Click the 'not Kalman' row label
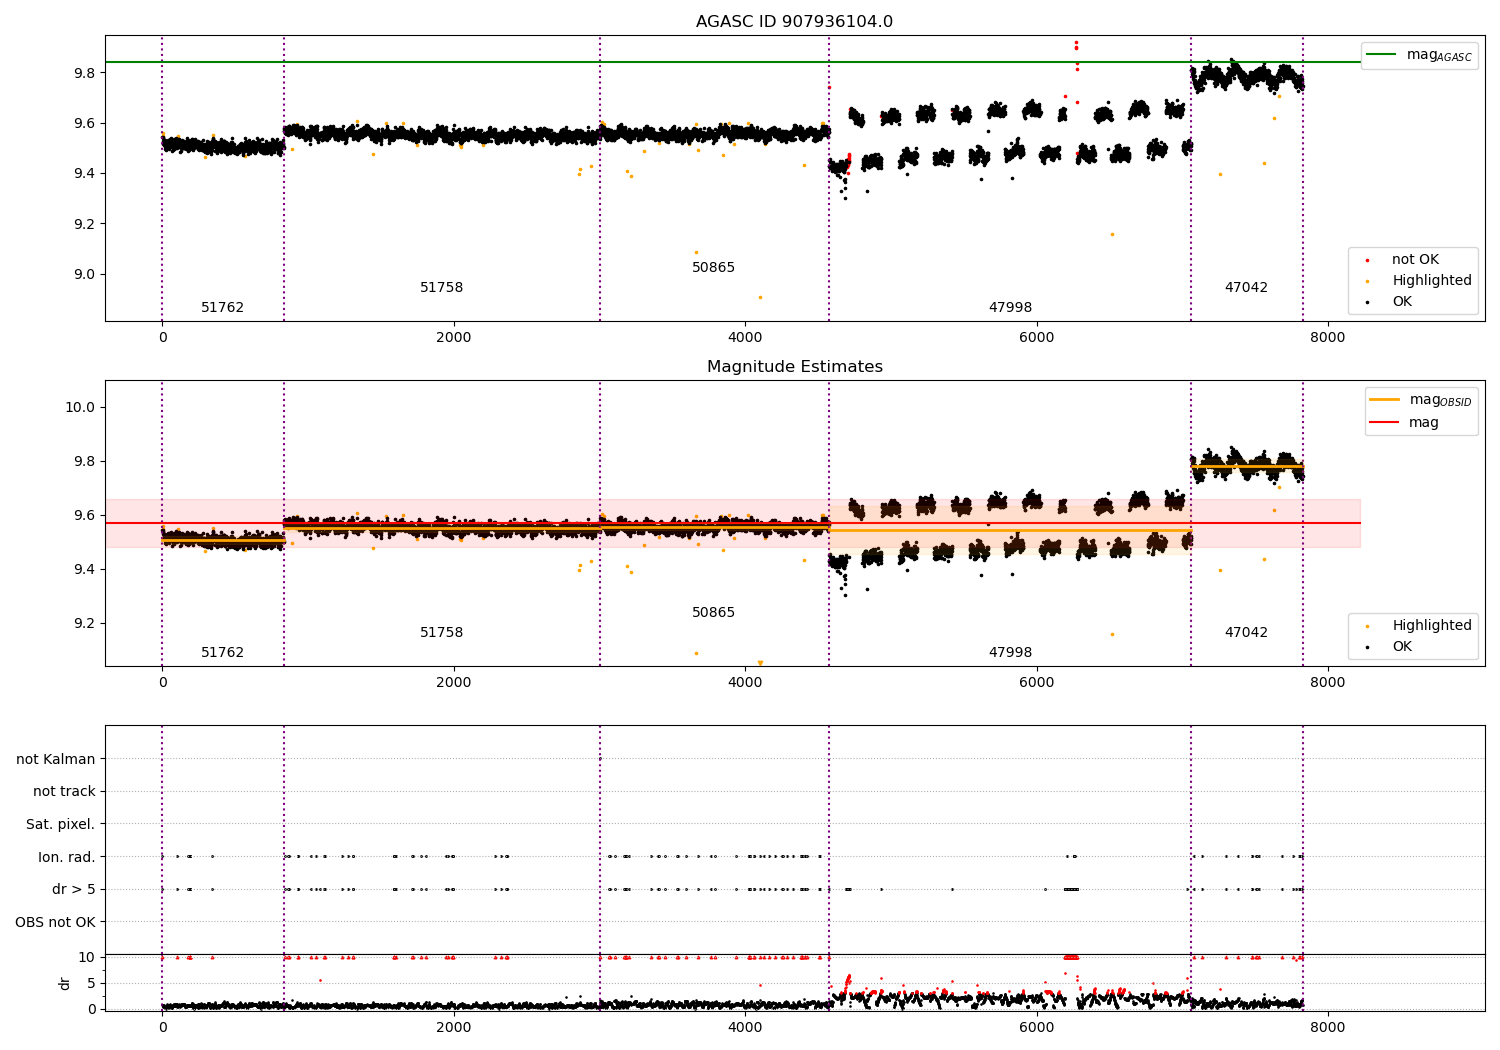The image size is (1500, 1050). tap(56, 760)
